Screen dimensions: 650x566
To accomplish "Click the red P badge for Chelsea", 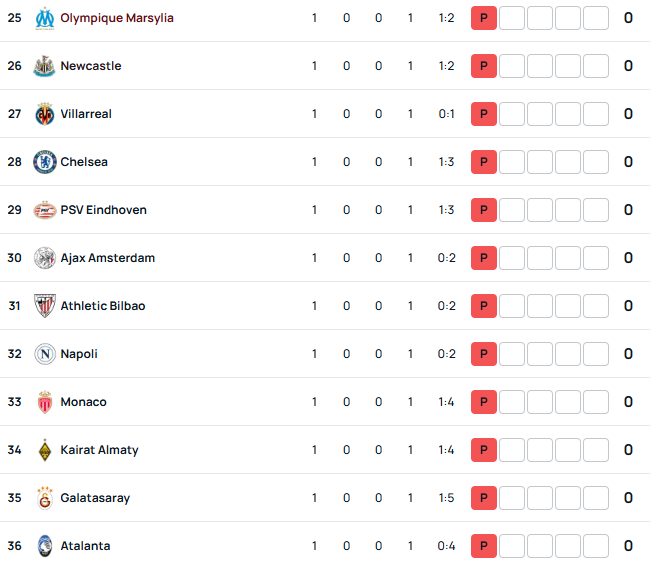I will (x=484, y=162).
